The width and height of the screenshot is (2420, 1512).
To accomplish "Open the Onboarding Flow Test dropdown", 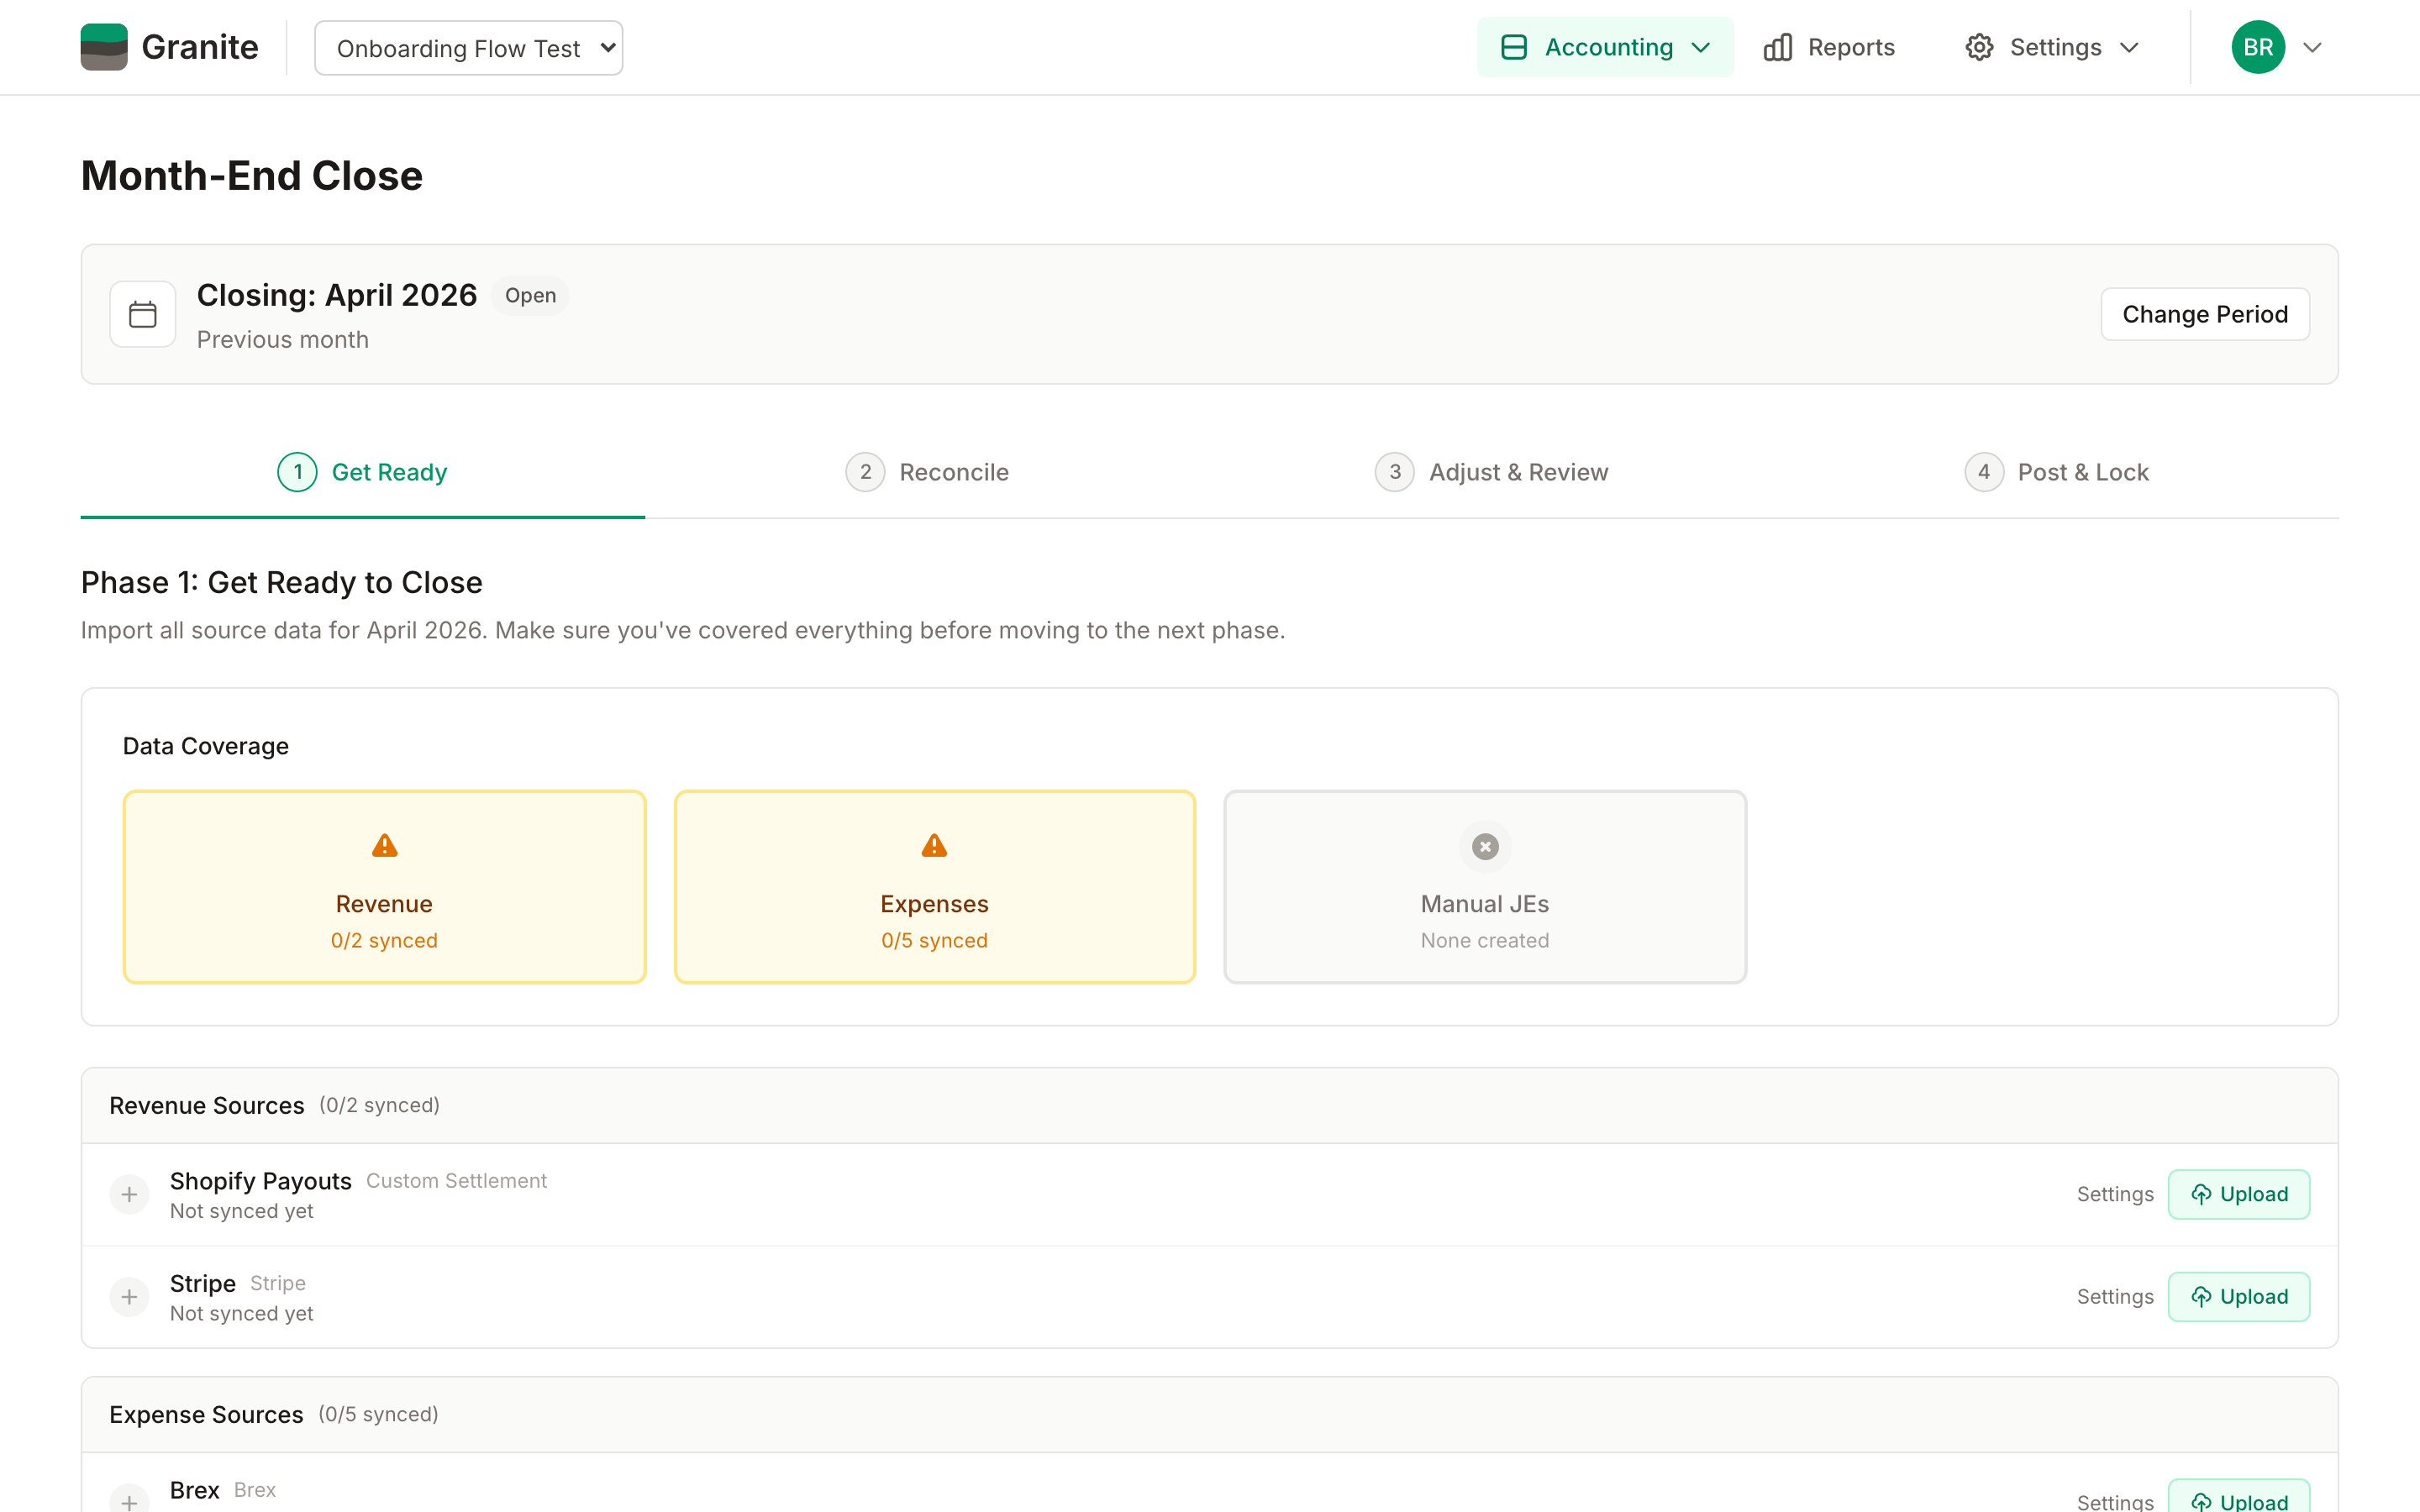I will pyautogui.click(x=469, y=48).
